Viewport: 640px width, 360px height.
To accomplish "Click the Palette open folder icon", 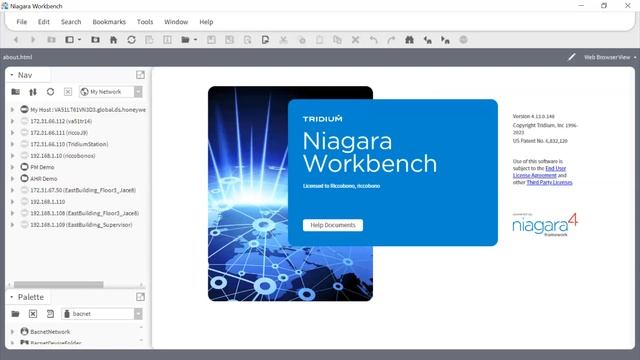I will [x=16, y=314].
